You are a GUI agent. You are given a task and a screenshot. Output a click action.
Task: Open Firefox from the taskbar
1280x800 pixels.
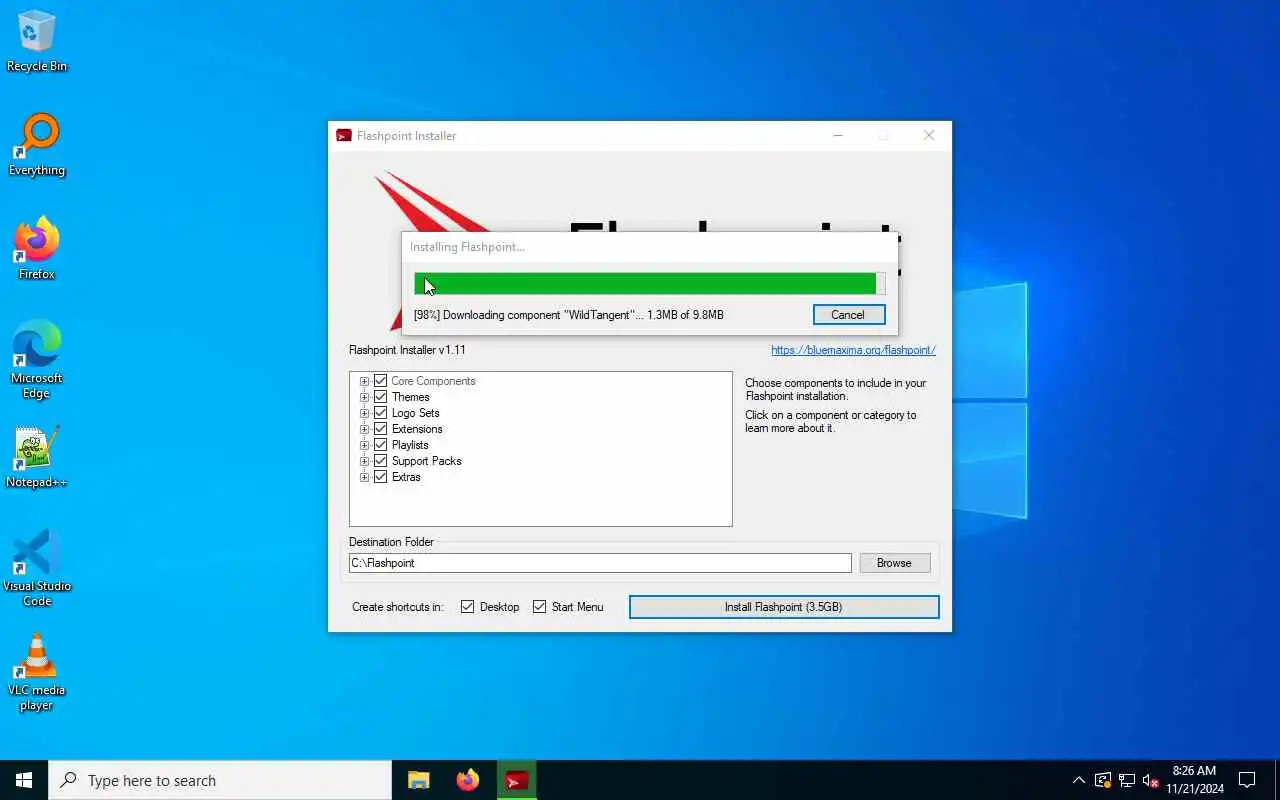click(467, 780)
